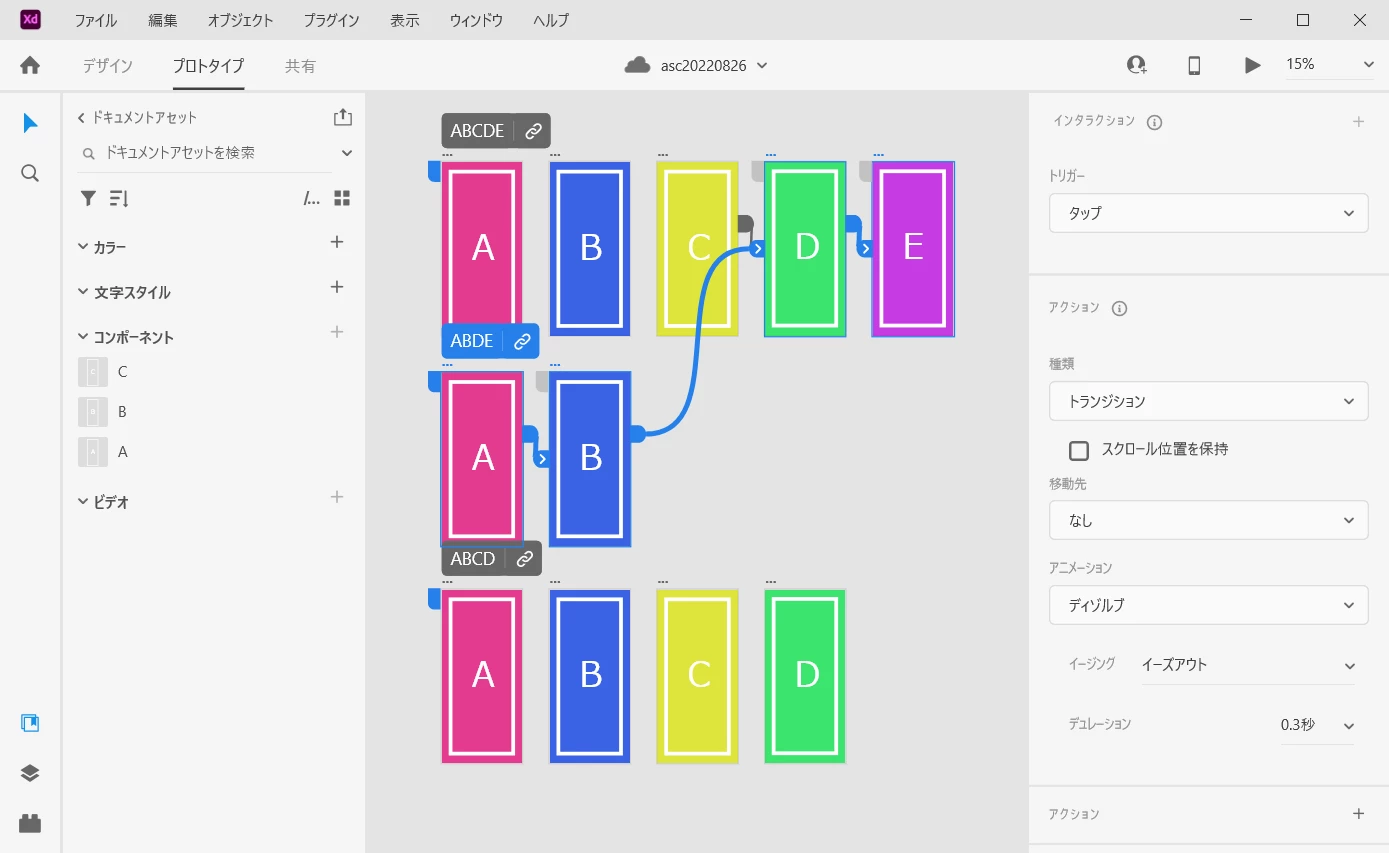This screenshot has height=853, width=1389.
Task: Collapse the カラー section
Action: (x=83, y=246)
